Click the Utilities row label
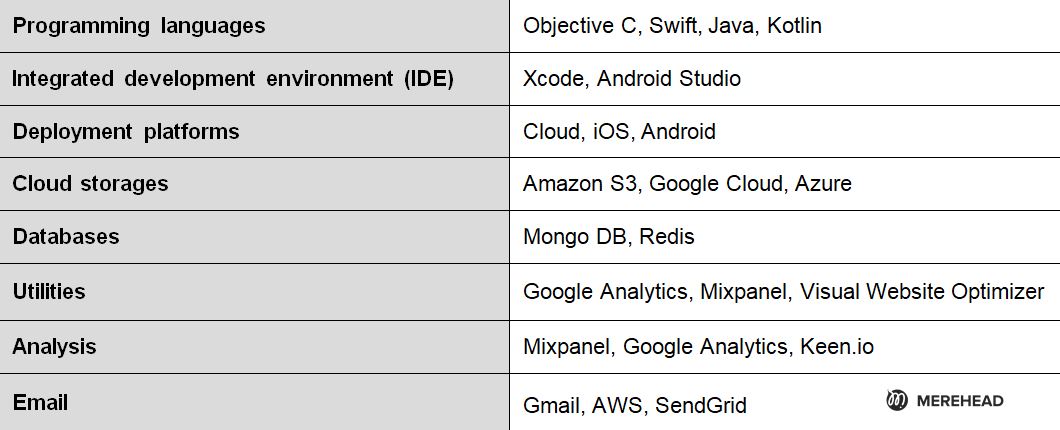 click(49, 292)
